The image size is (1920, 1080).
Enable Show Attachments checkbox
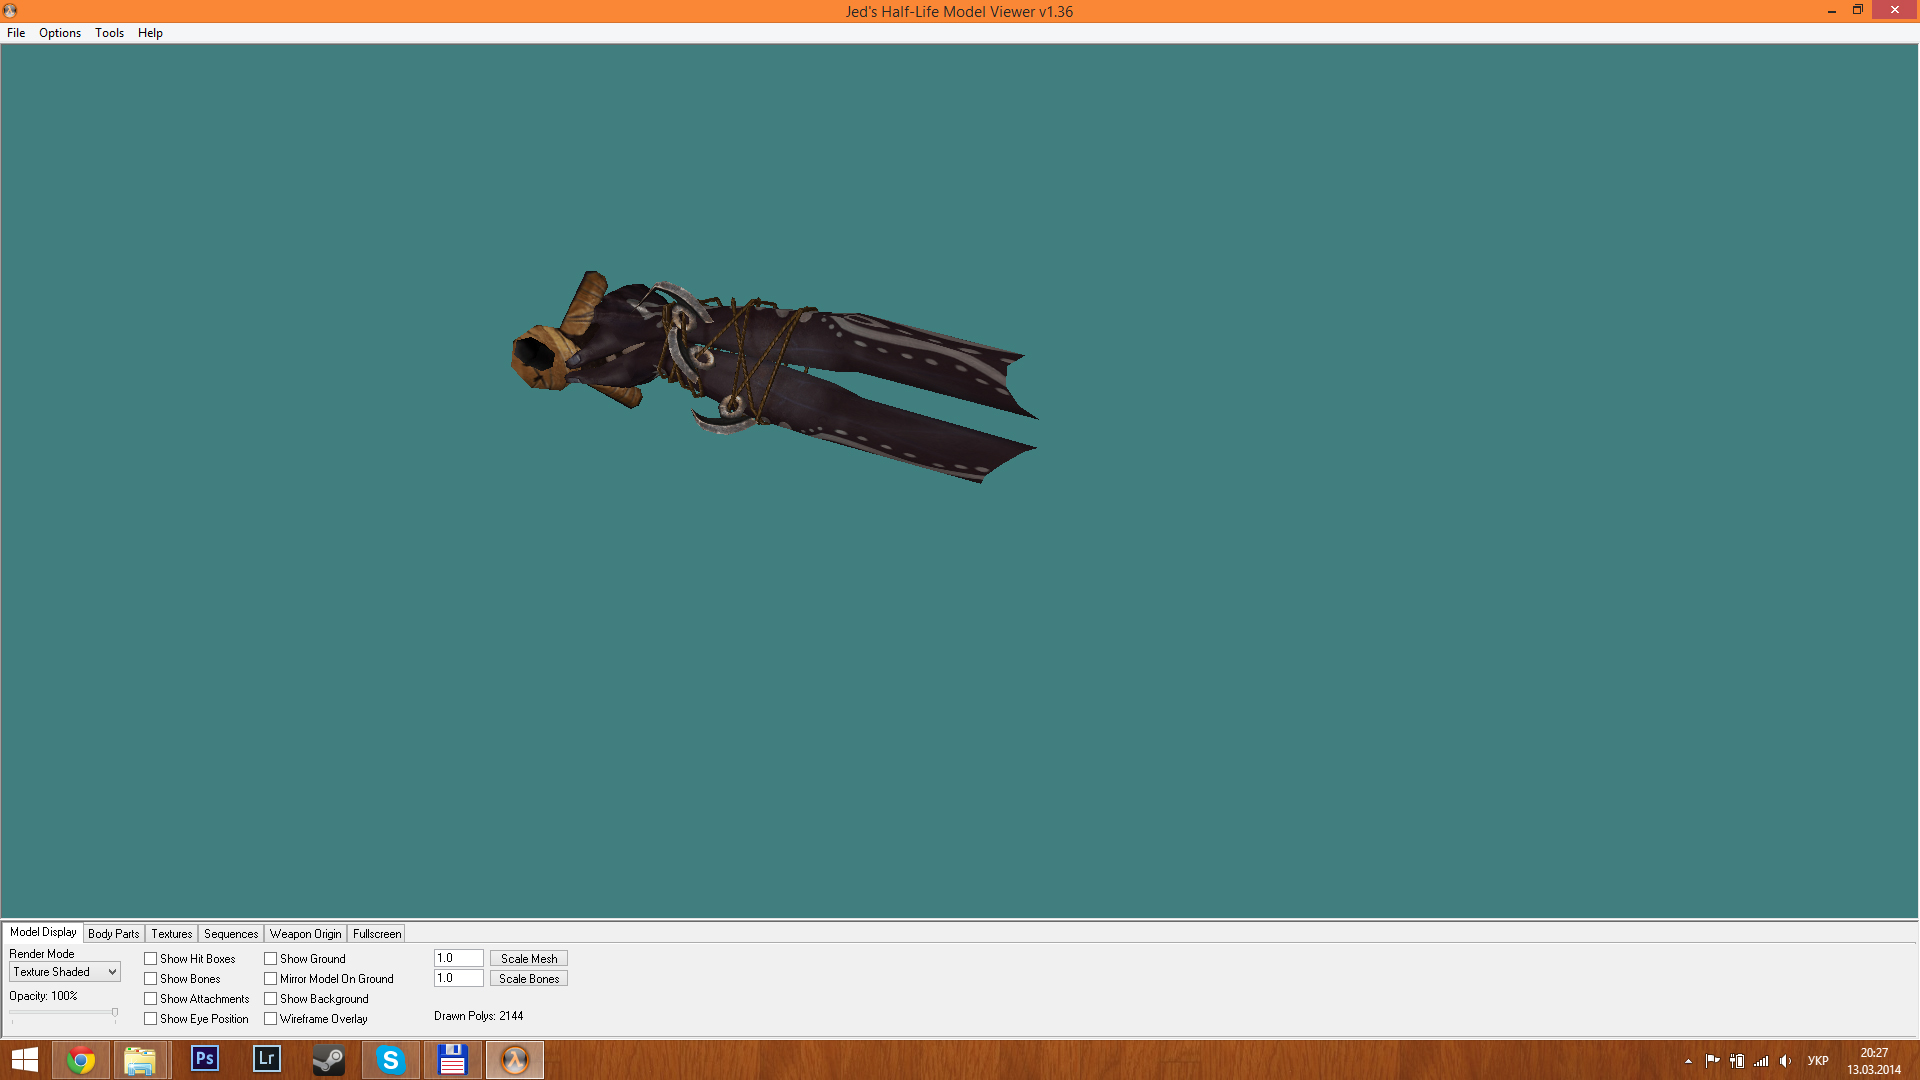pyautogui.click(x=151, y=999)
